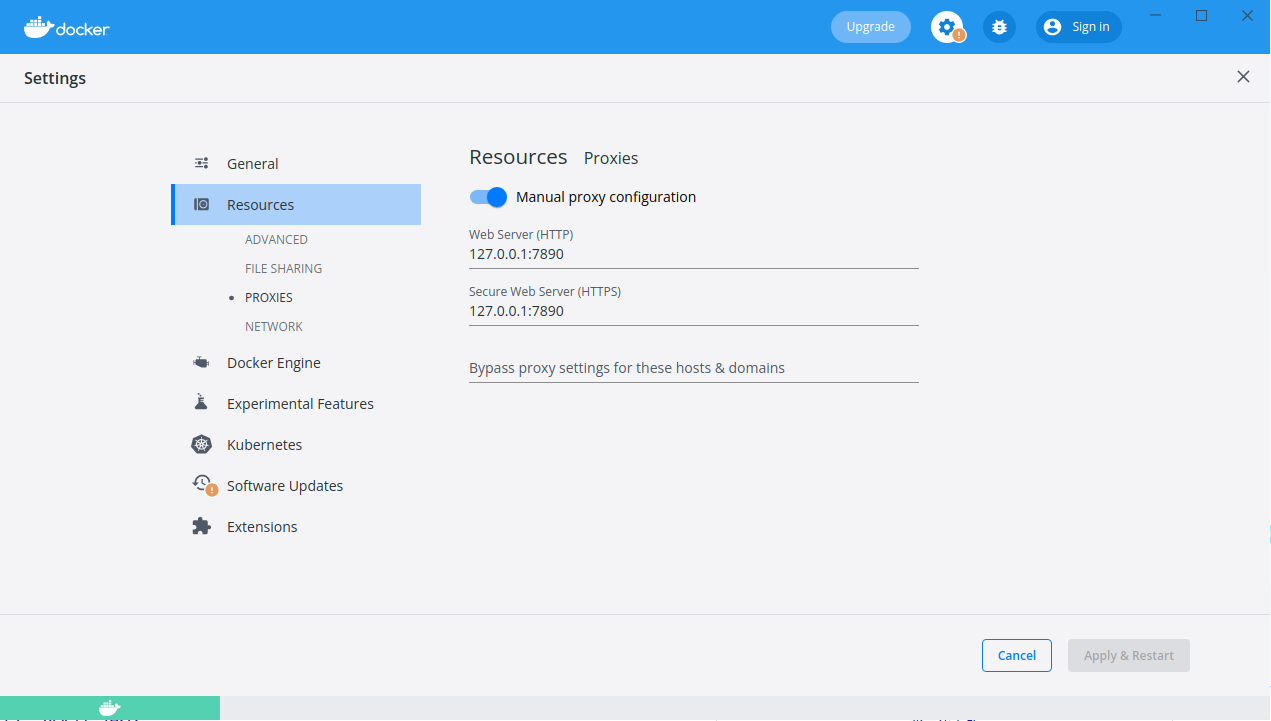This screenshot has height=721, width=1271.
Task: Click the Apply & Restart button
Action: click(x=1129, y=655)
